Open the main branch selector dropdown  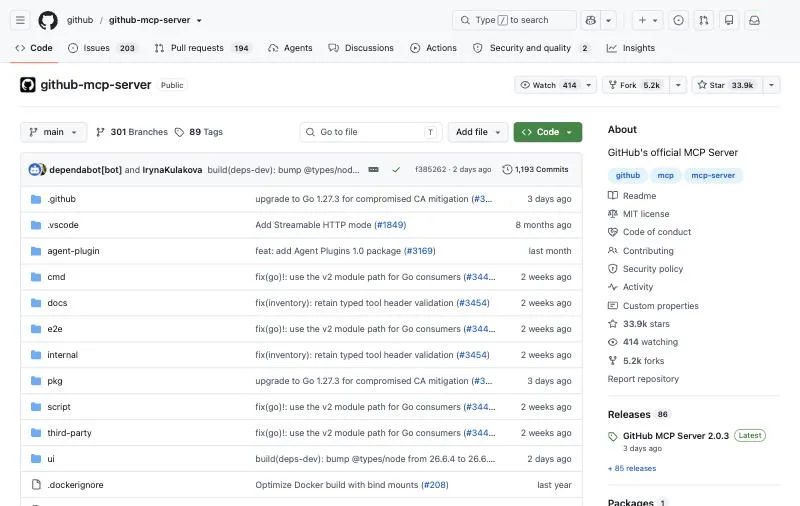click(54, 132)
